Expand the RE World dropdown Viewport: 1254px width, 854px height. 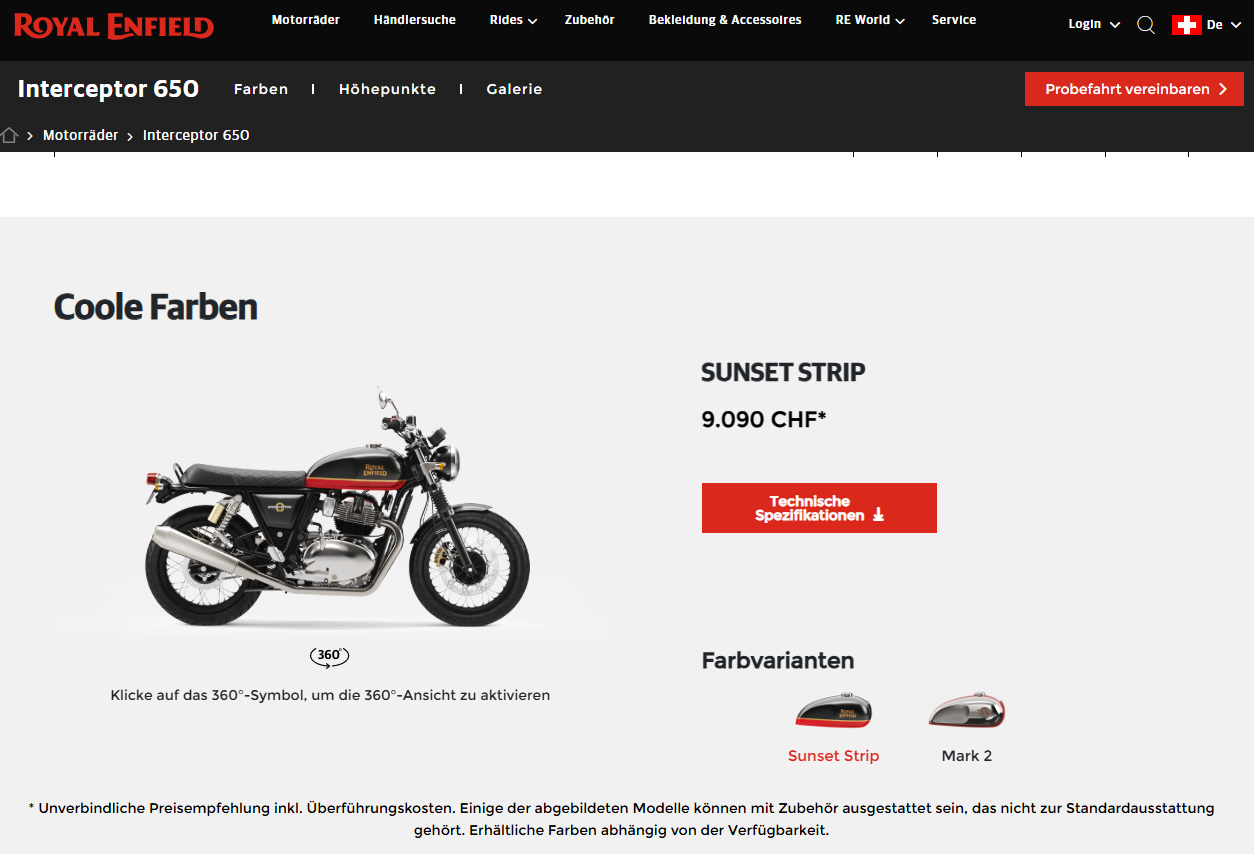coord(870,20)
